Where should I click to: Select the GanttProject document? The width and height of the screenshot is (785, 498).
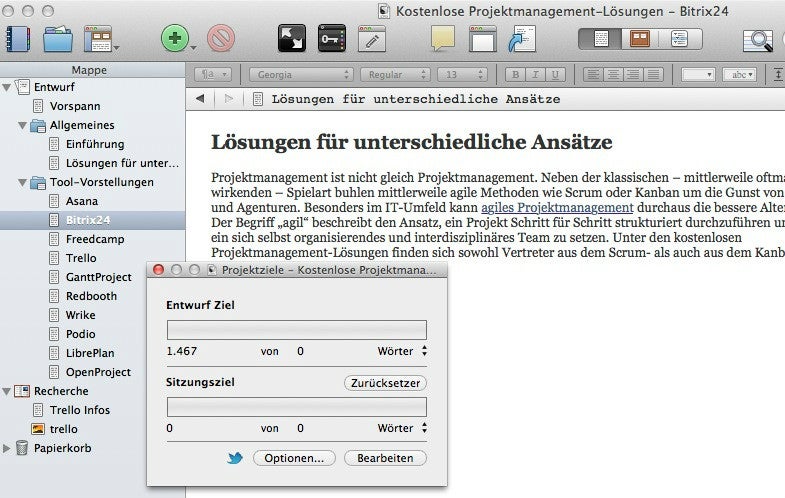click(x=99, y=277)
